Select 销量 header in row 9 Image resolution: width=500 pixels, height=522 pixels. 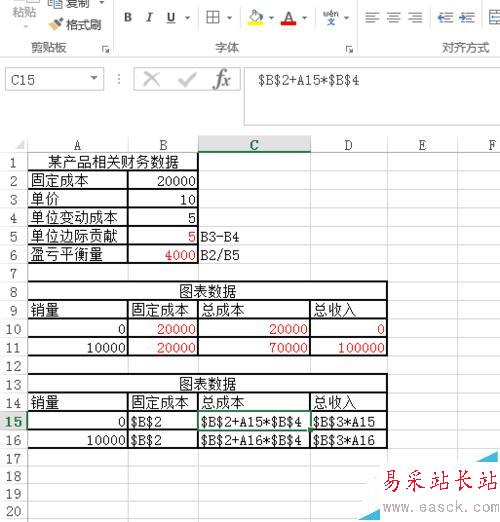[78, 310]
